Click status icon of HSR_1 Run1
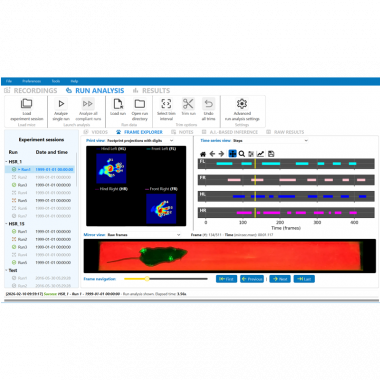Image resolution: width=380 pixels, height=380 pixels. (14, 169)
